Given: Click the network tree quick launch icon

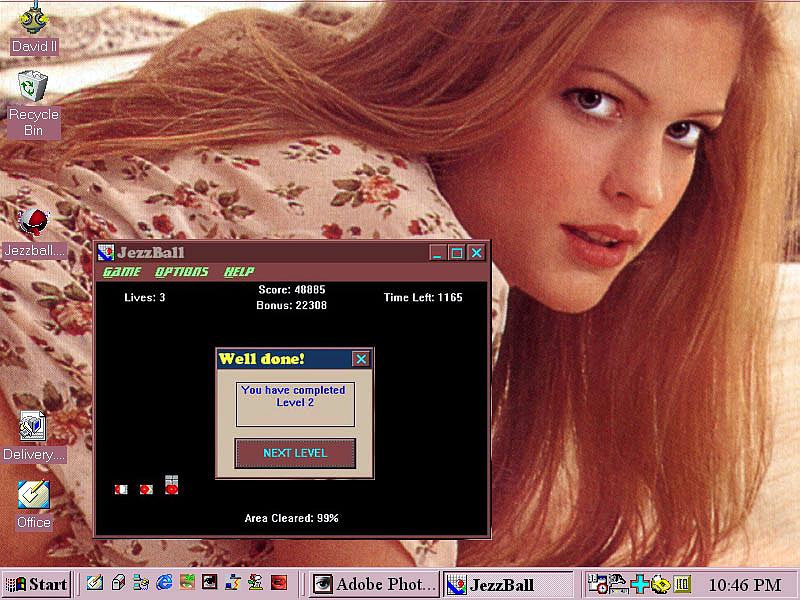Looking at the screenshot, I should pos(141,583).
